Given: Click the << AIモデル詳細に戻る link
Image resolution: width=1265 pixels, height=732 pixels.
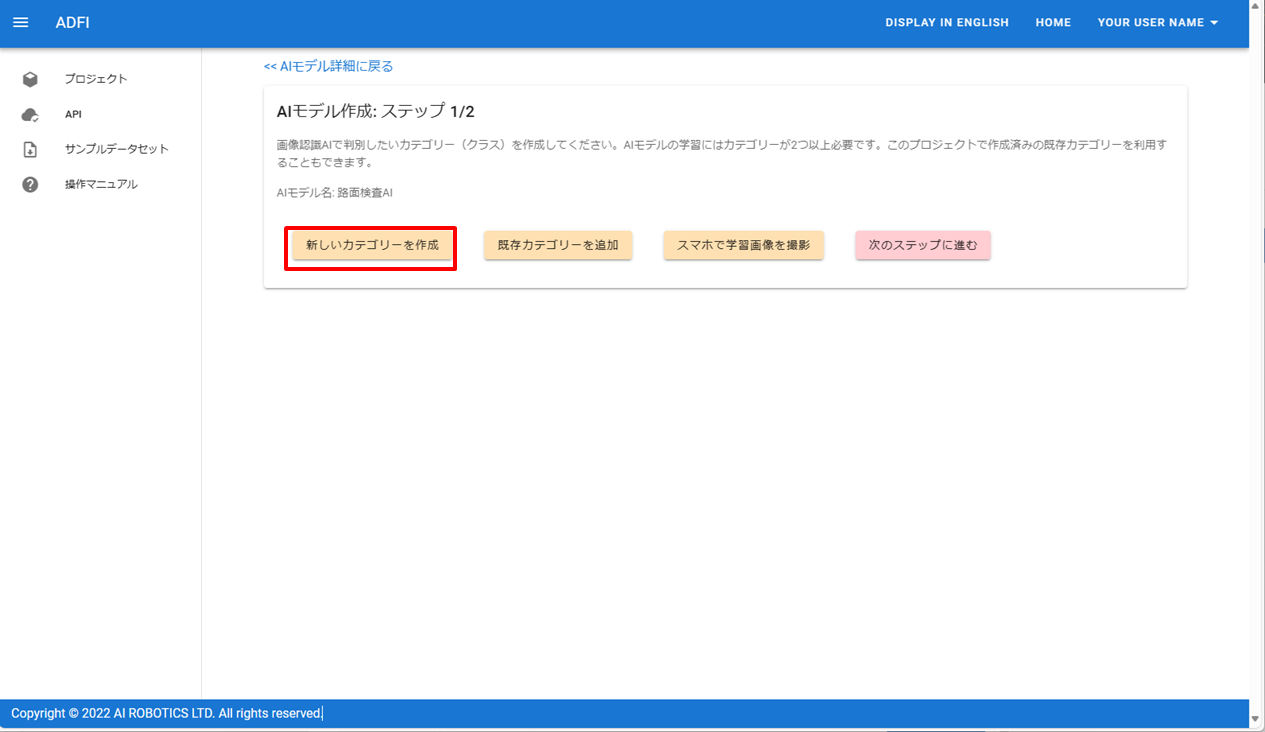Looking at the screenshot, I should tap(329, 66).
